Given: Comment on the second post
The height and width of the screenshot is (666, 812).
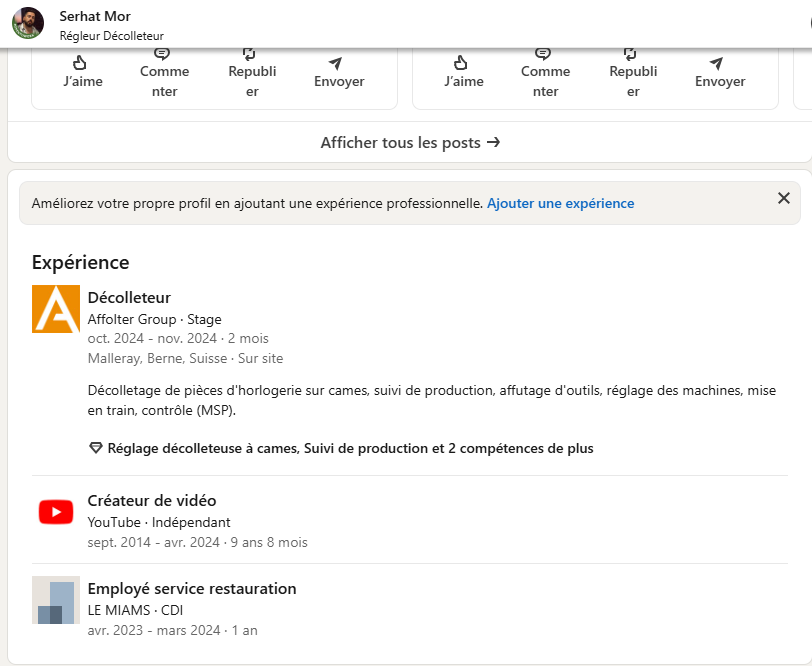Looking at the screenshot, I should [x=545, y=74].
